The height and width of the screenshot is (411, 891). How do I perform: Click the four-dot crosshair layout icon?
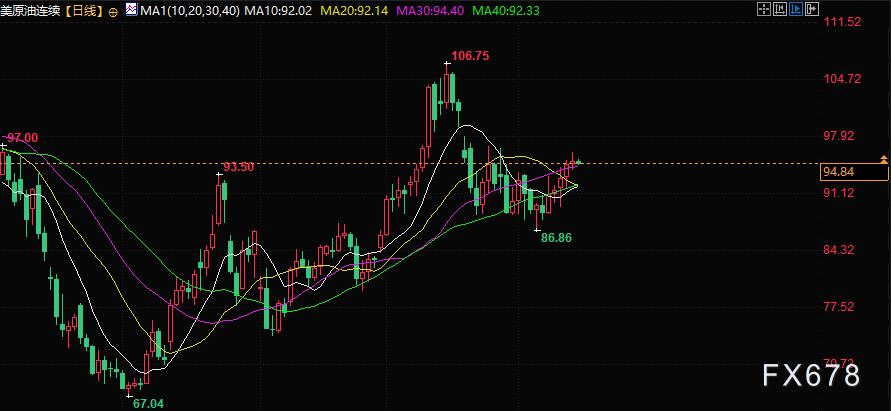point(764,9)
